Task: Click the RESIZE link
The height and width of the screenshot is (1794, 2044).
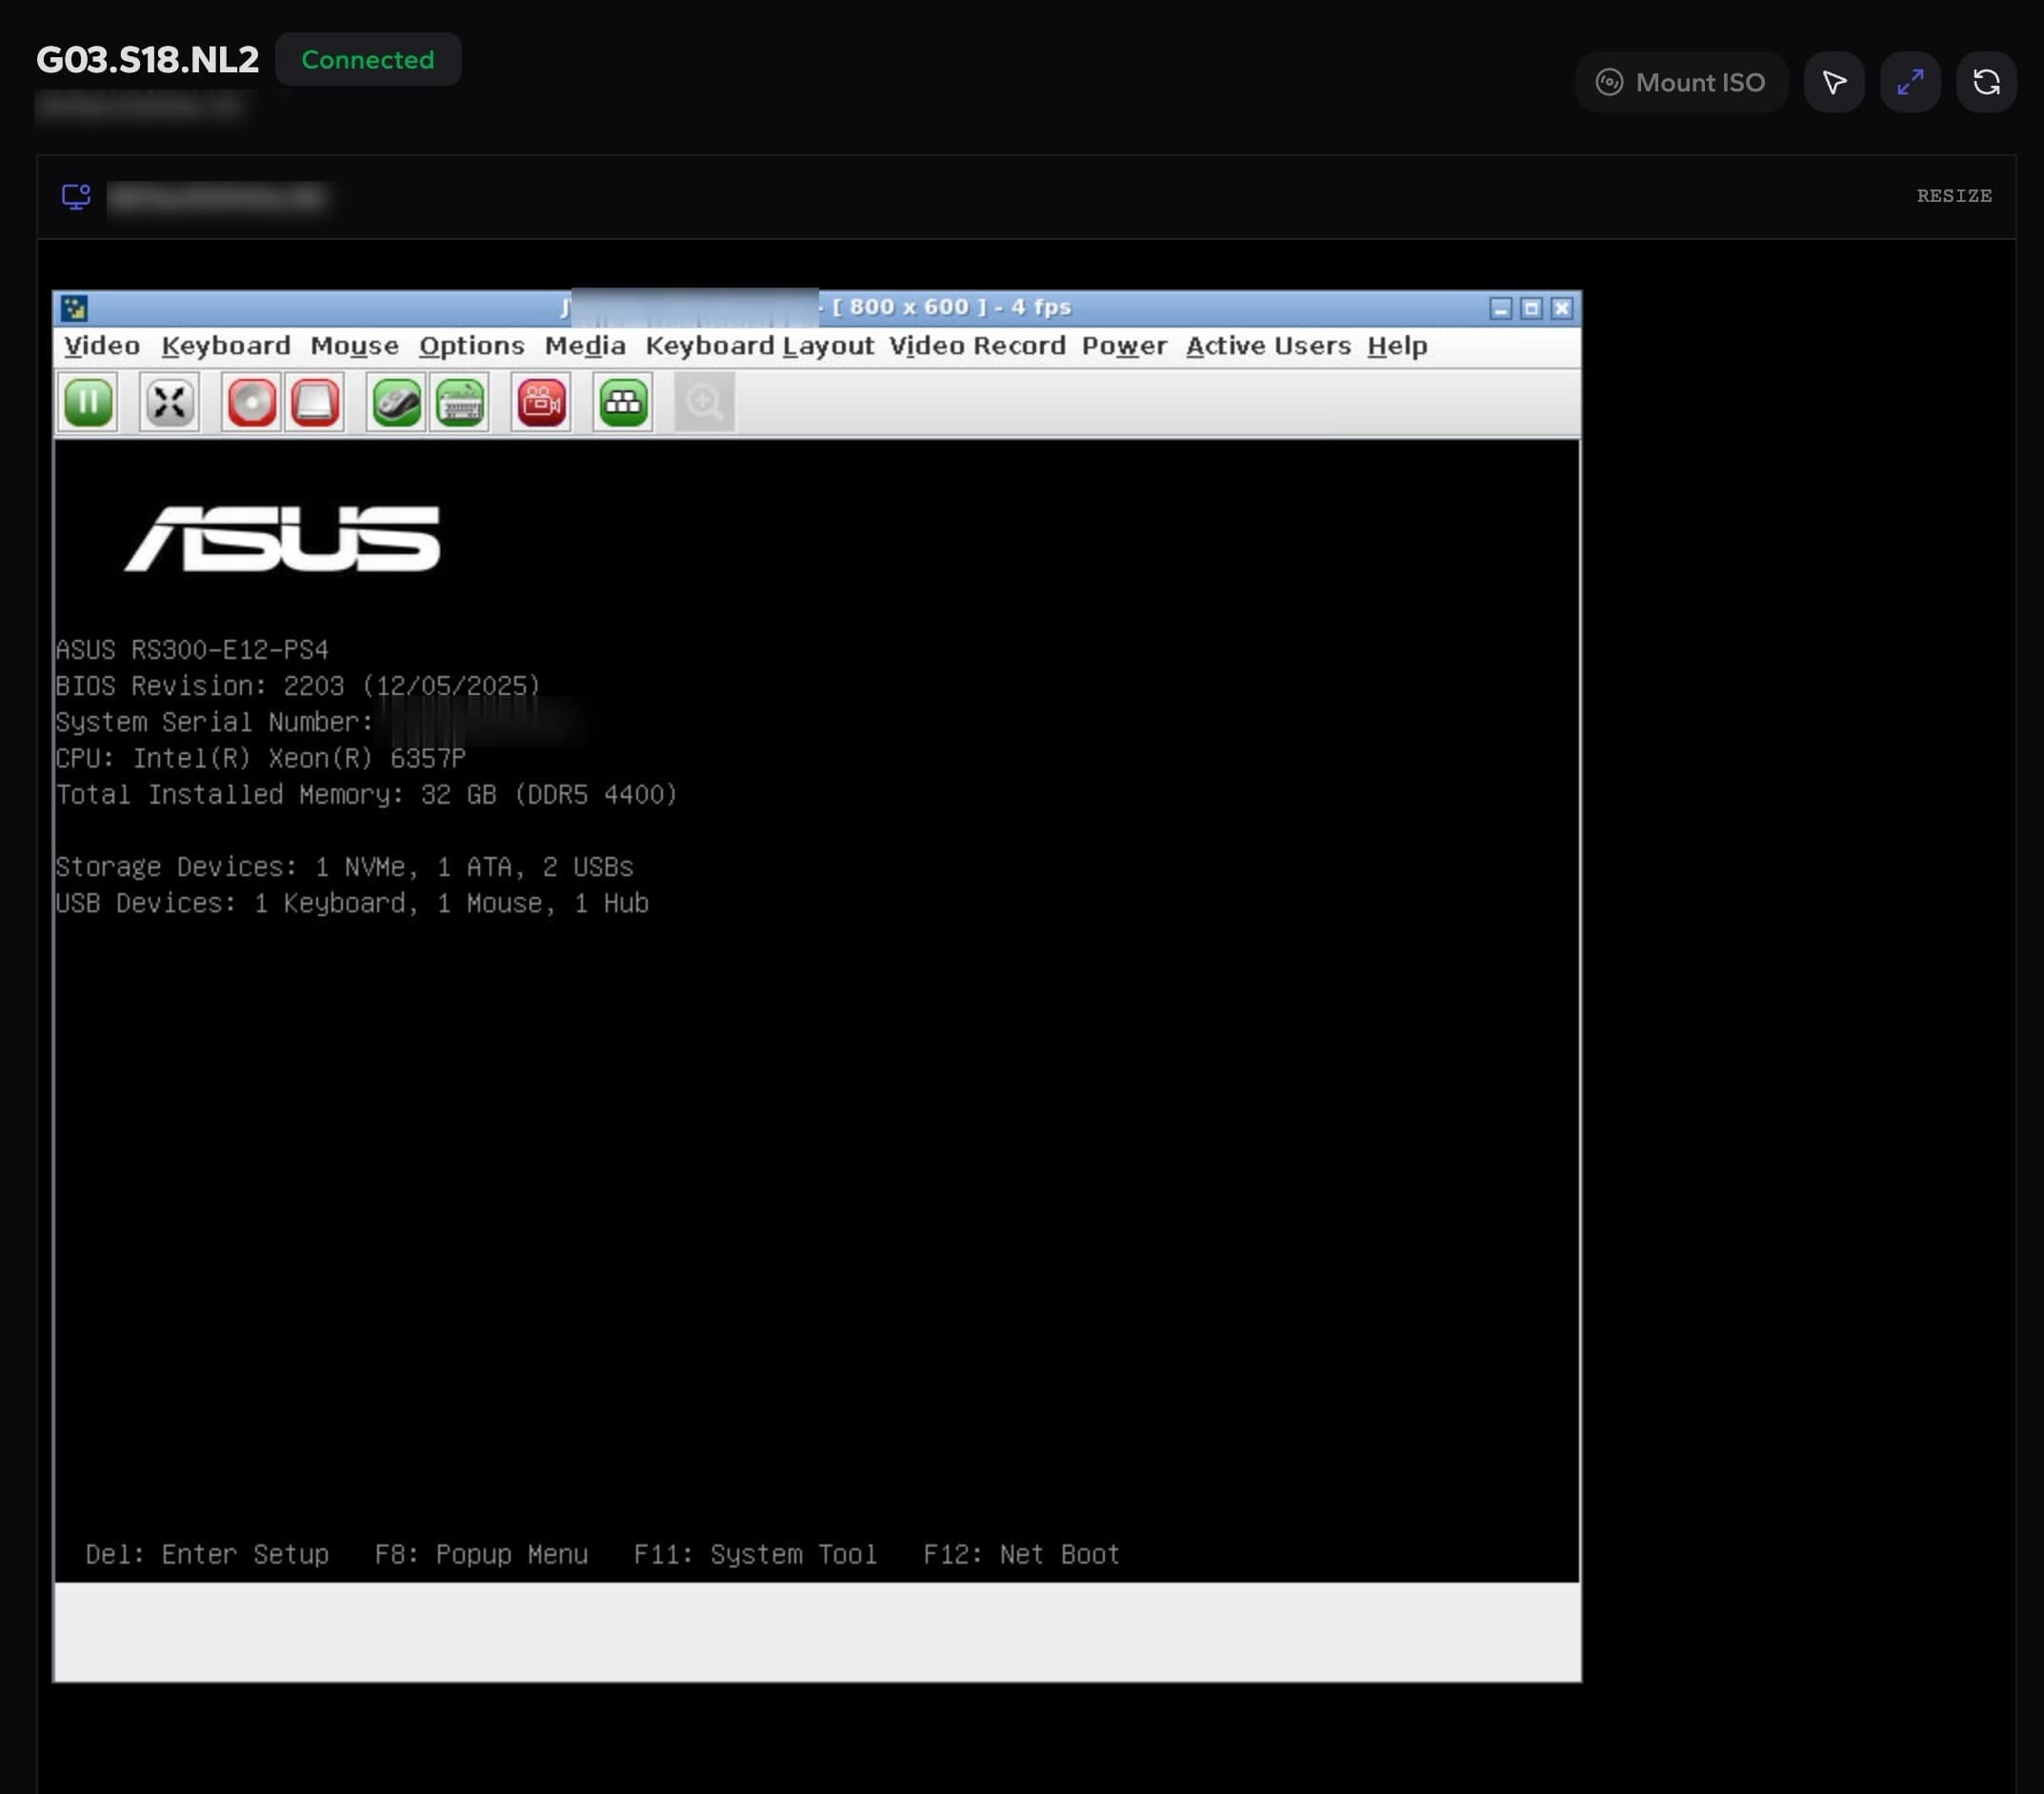Action: (1954, 196)
